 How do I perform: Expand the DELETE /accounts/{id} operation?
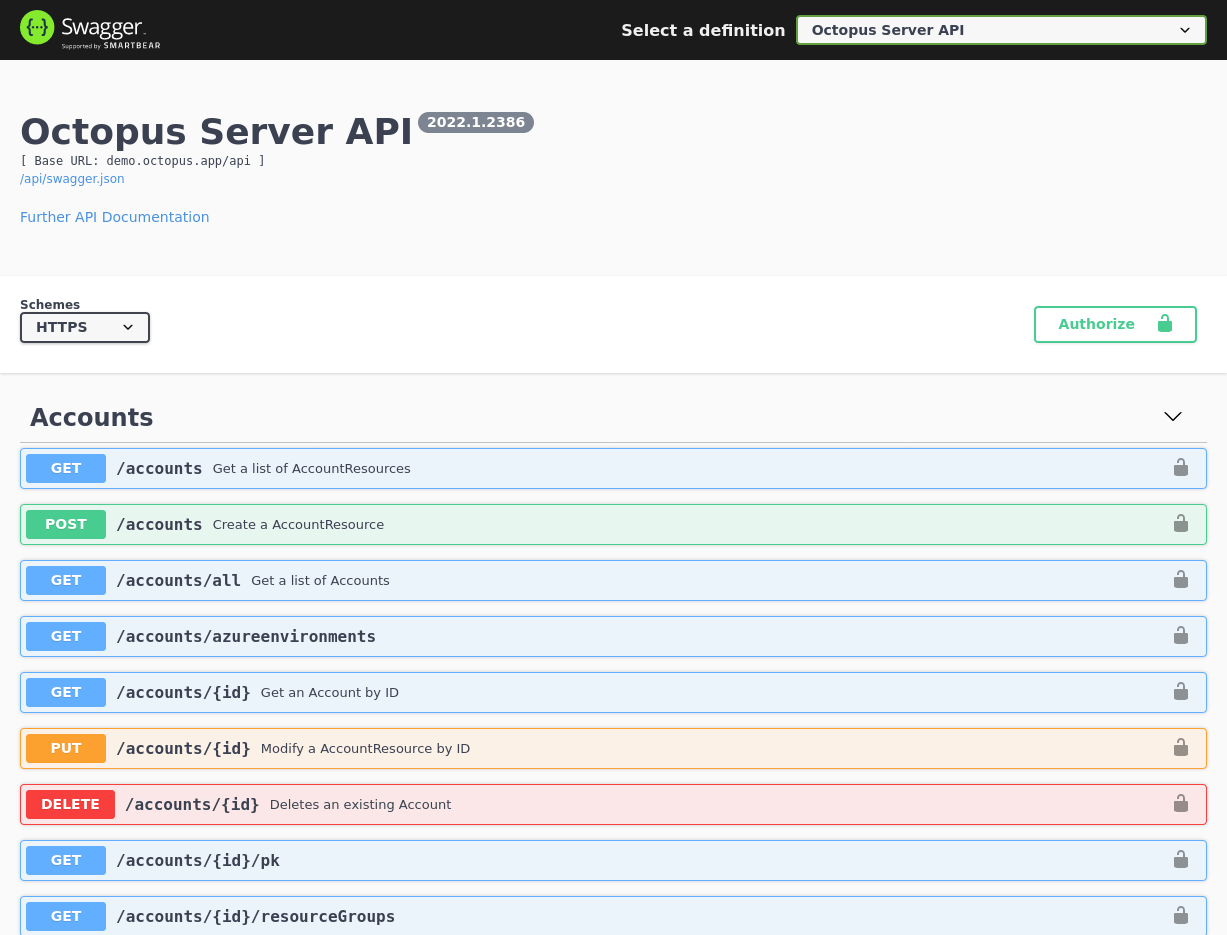pos(600,803)
